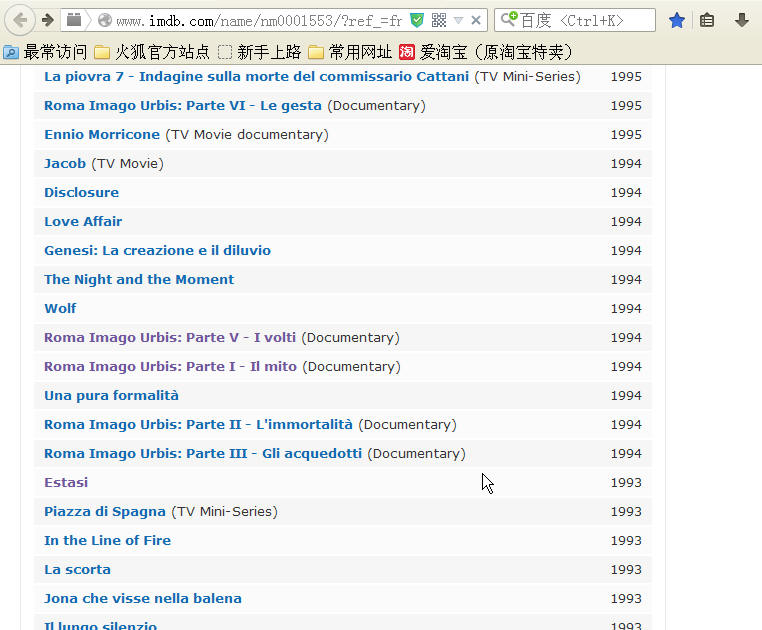
Task: Open the site identity icon beside back arrows
Action: 74,20
